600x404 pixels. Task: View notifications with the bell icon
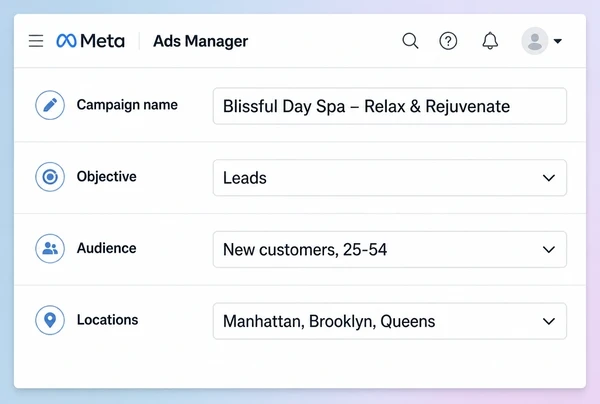tap(490, 41)
